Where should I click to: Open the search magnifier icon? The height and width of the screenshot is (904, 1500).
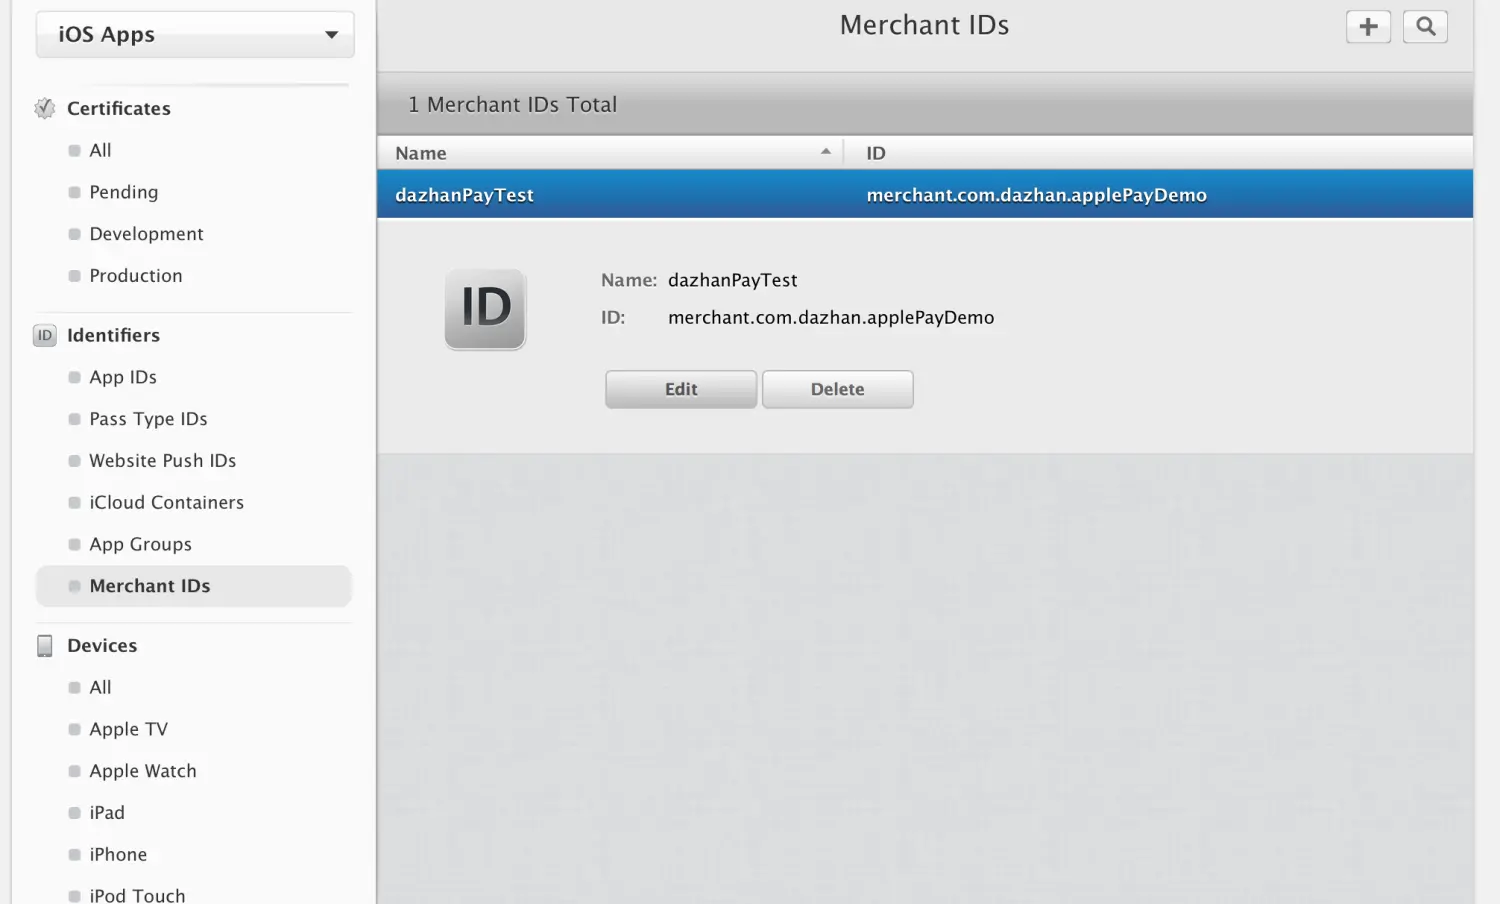(1425, 27)
